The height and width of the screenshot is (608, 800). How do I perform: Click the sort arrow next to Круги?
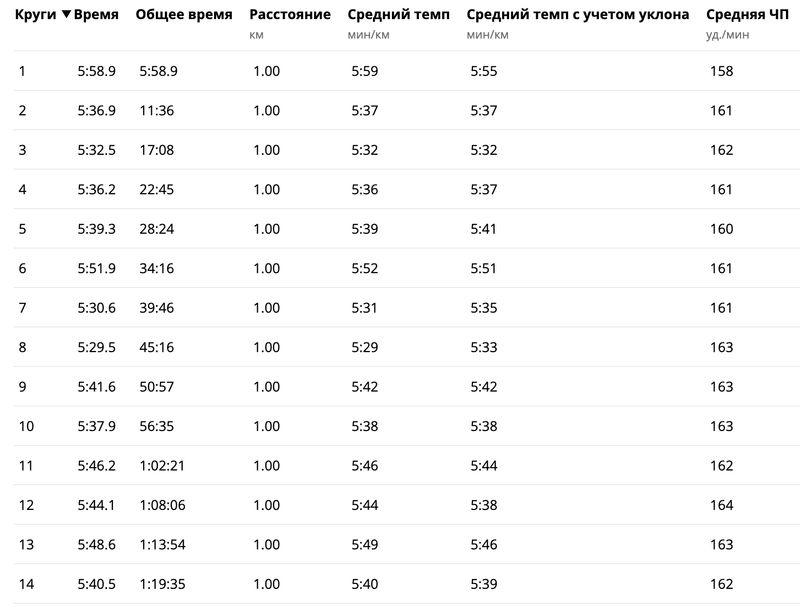point(66,15)
